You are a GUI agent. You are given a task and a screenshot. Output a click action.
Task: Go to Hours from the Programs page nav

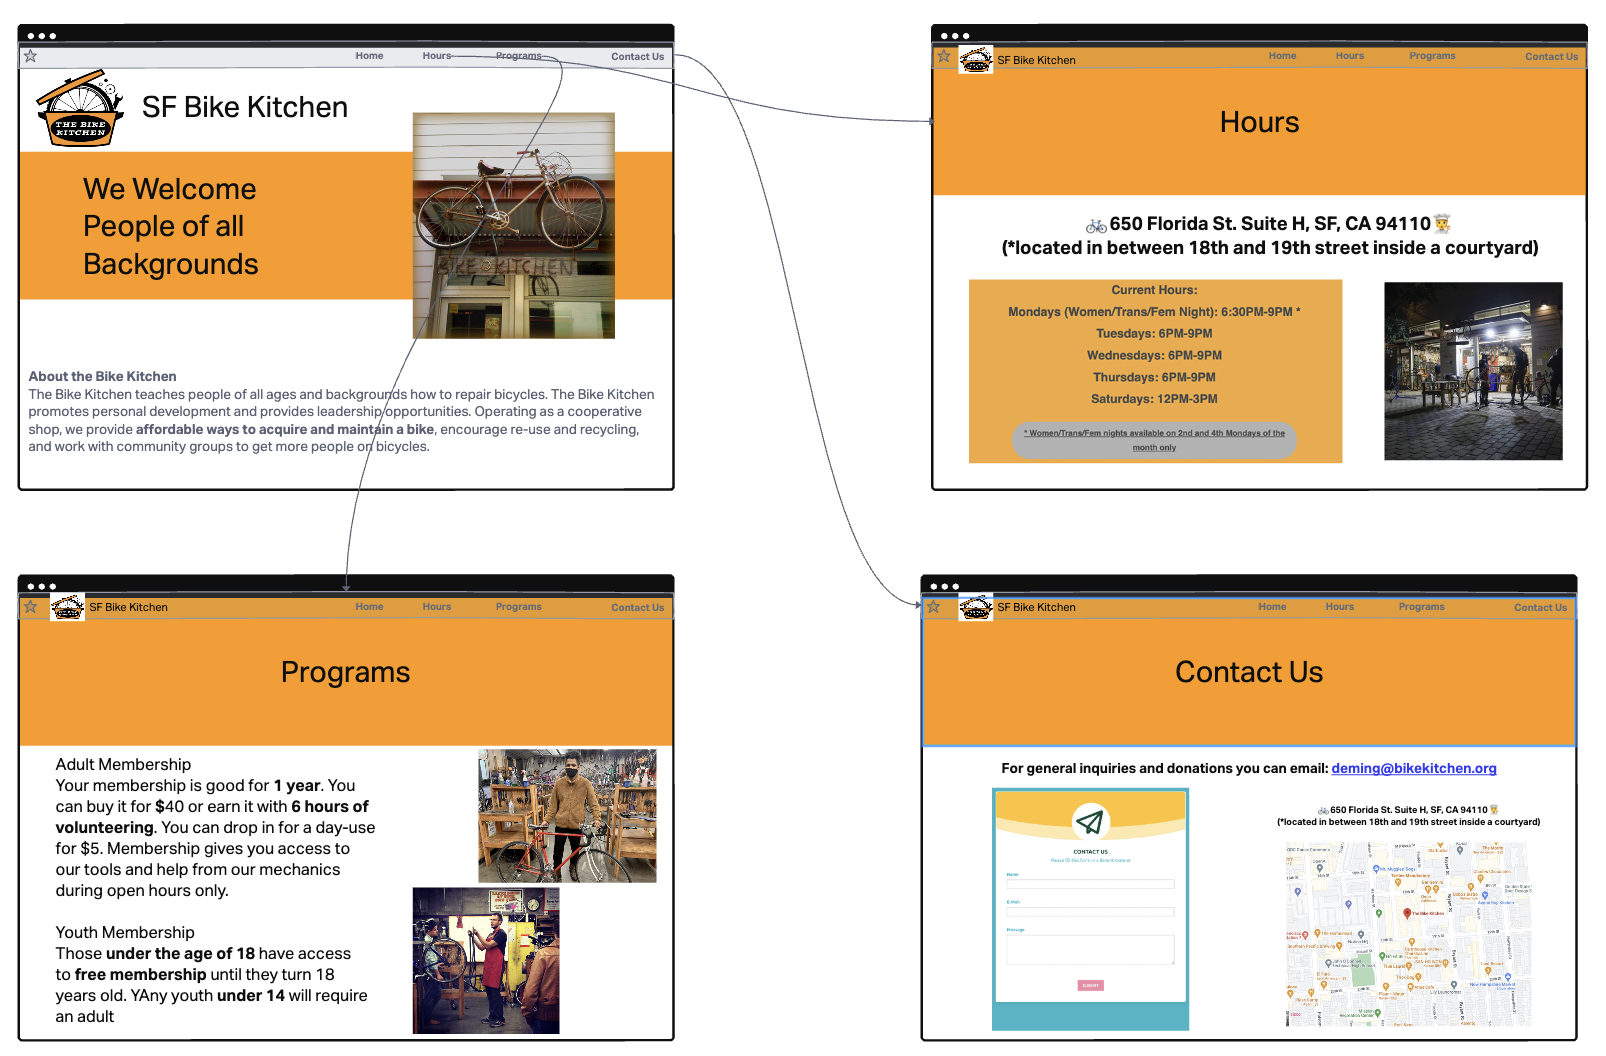[x=436, y=607]
